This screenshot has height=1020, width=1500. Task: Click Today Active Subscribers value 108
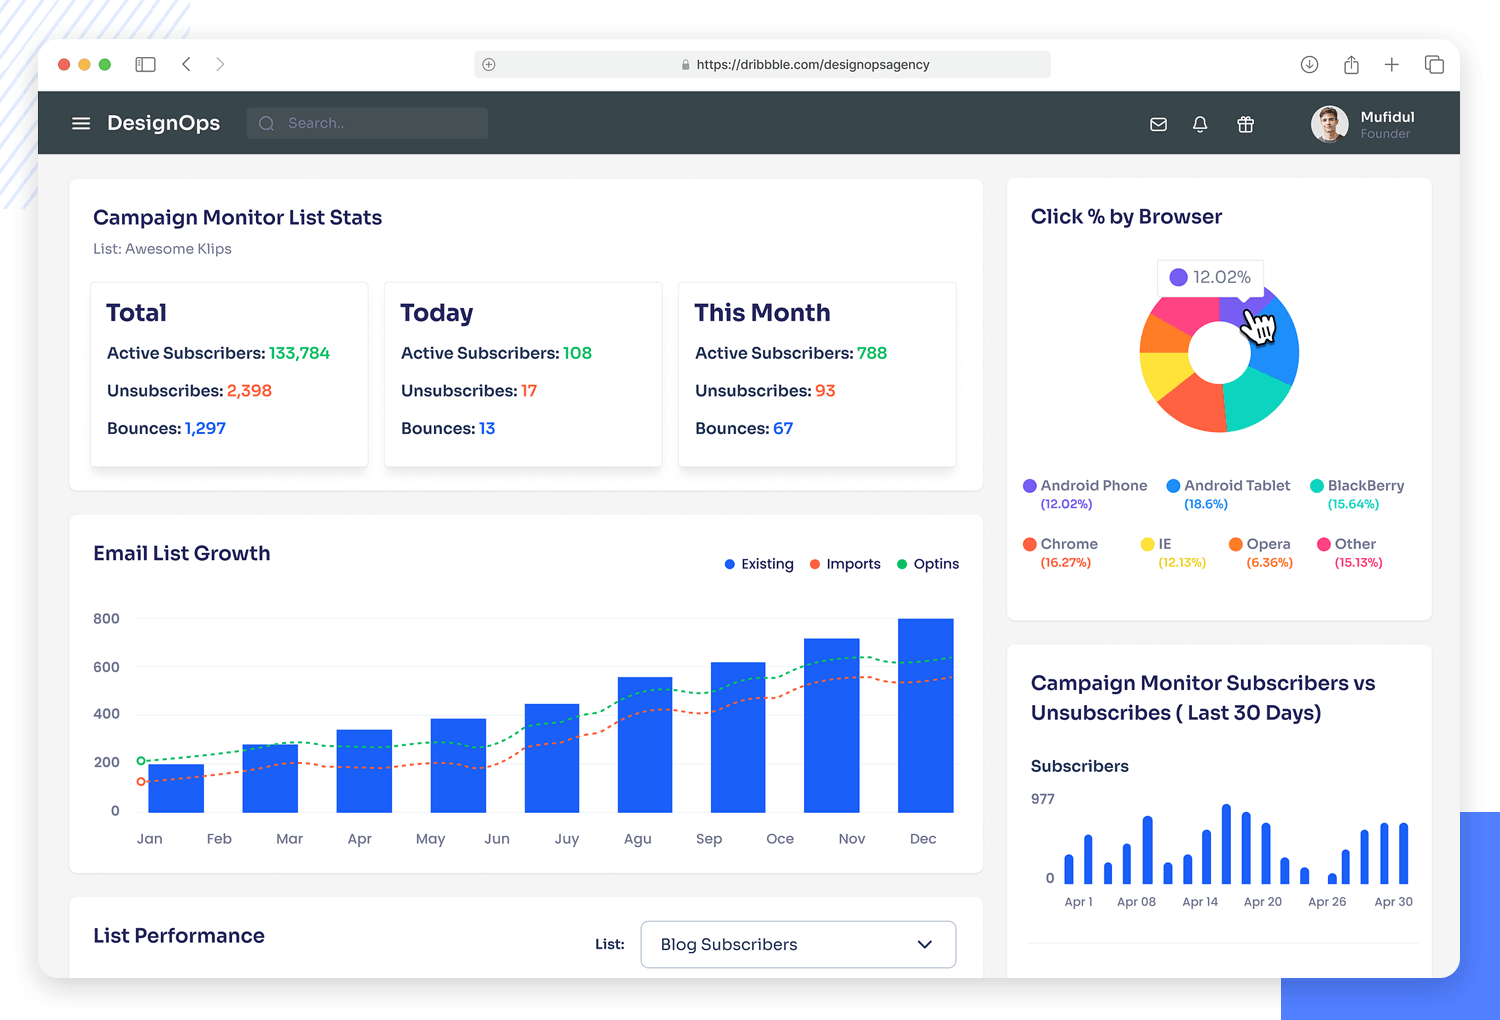(577, 353)
